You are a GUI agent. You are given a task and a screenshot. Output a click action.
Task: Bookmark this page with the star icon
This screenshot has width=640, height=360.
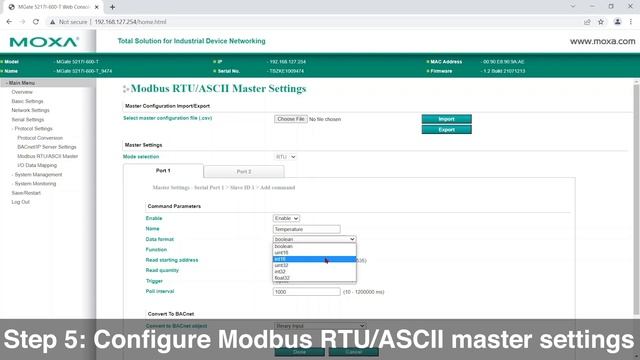click(x=601, y=22)
